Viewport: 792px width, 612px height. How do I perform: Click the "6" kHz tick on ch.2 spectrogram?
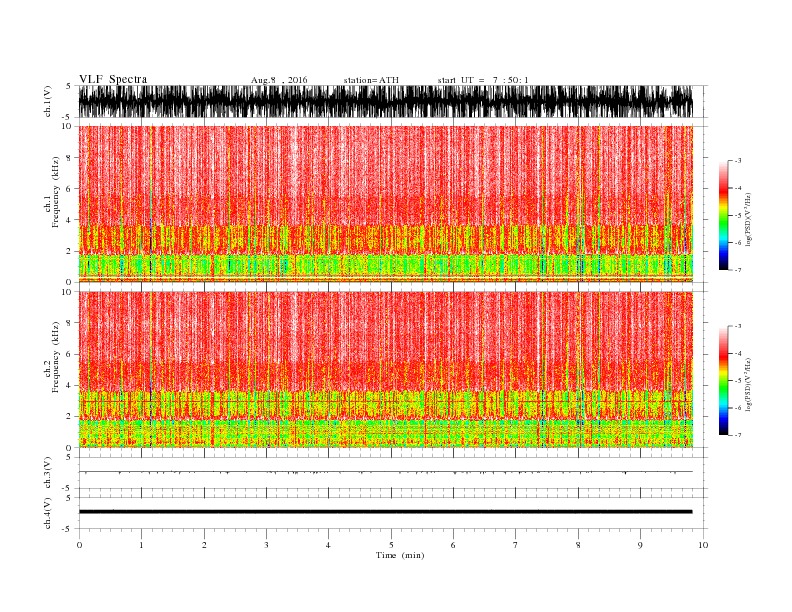pos(69,354)
